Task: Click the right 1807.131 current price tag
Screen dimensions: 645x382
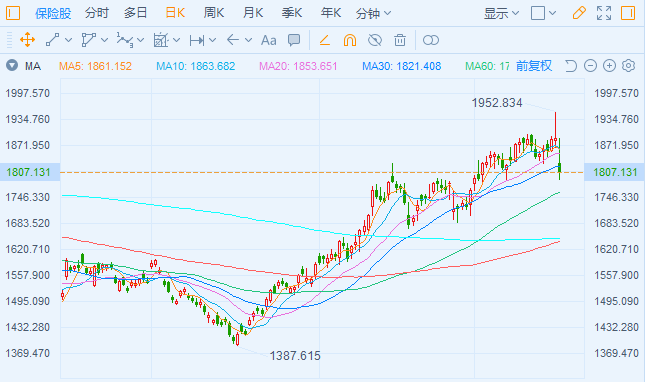Action: pos(615,172)
